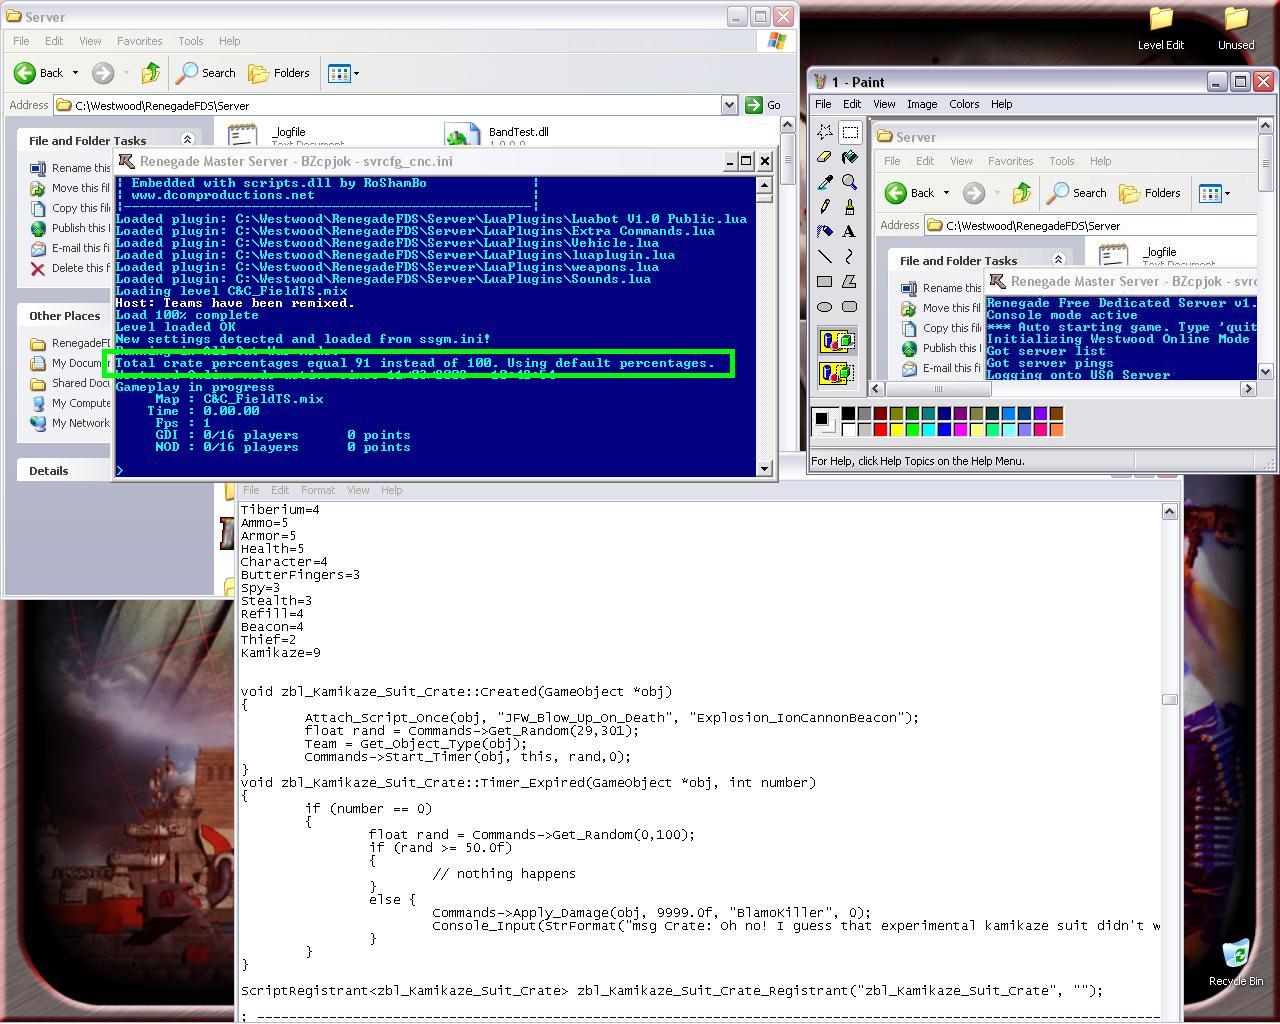Activate the Magnifier tool in Paint

click(849, 182)
